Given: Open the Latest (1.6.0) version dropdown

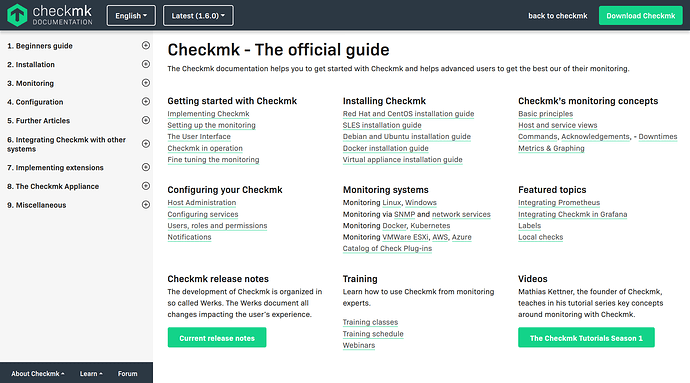Looking at the screenshot, I should [198, 16].
